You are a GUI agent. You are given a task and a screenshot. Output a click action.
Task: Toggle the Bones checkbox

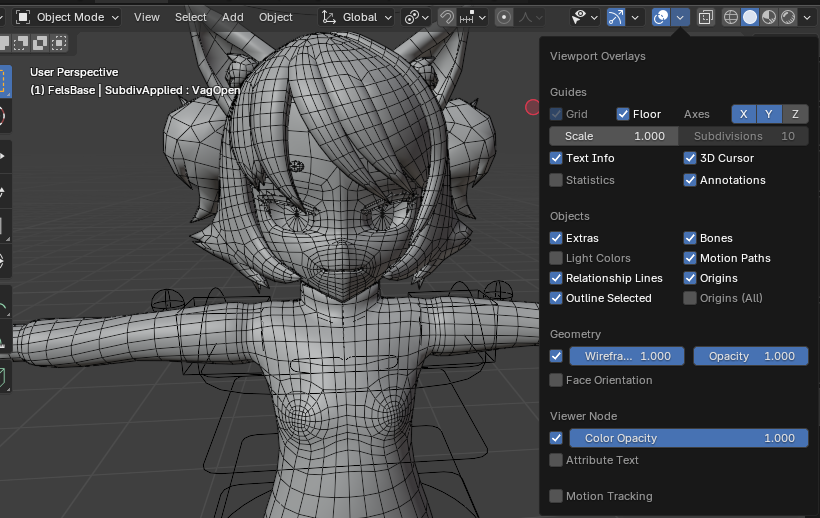pos(690,238)
